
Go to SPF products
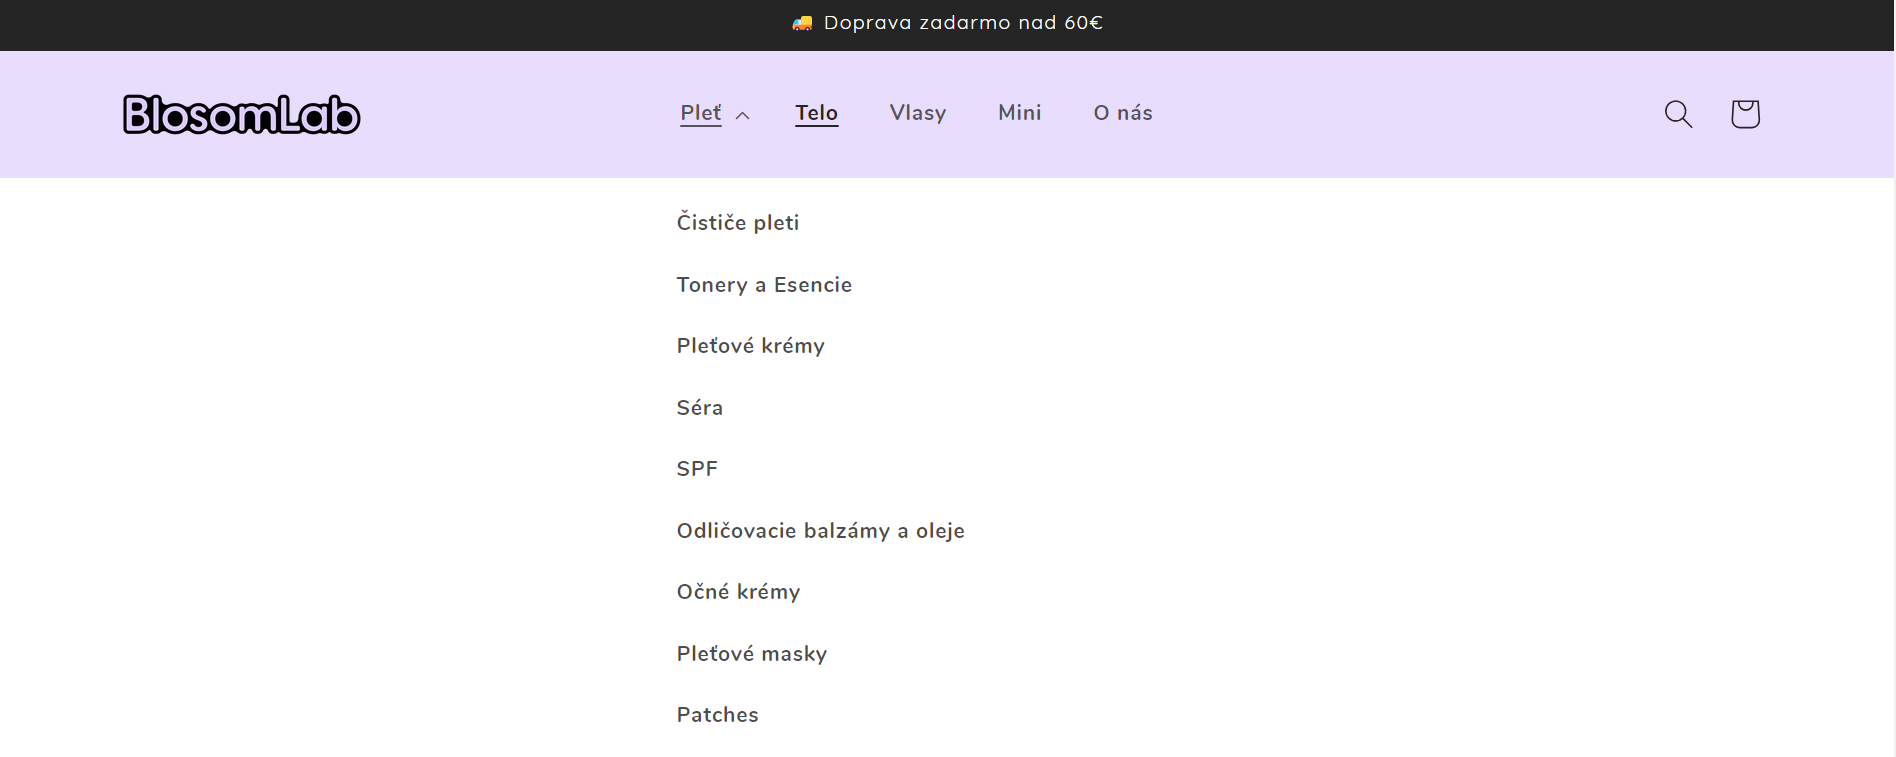click(697, 469)
